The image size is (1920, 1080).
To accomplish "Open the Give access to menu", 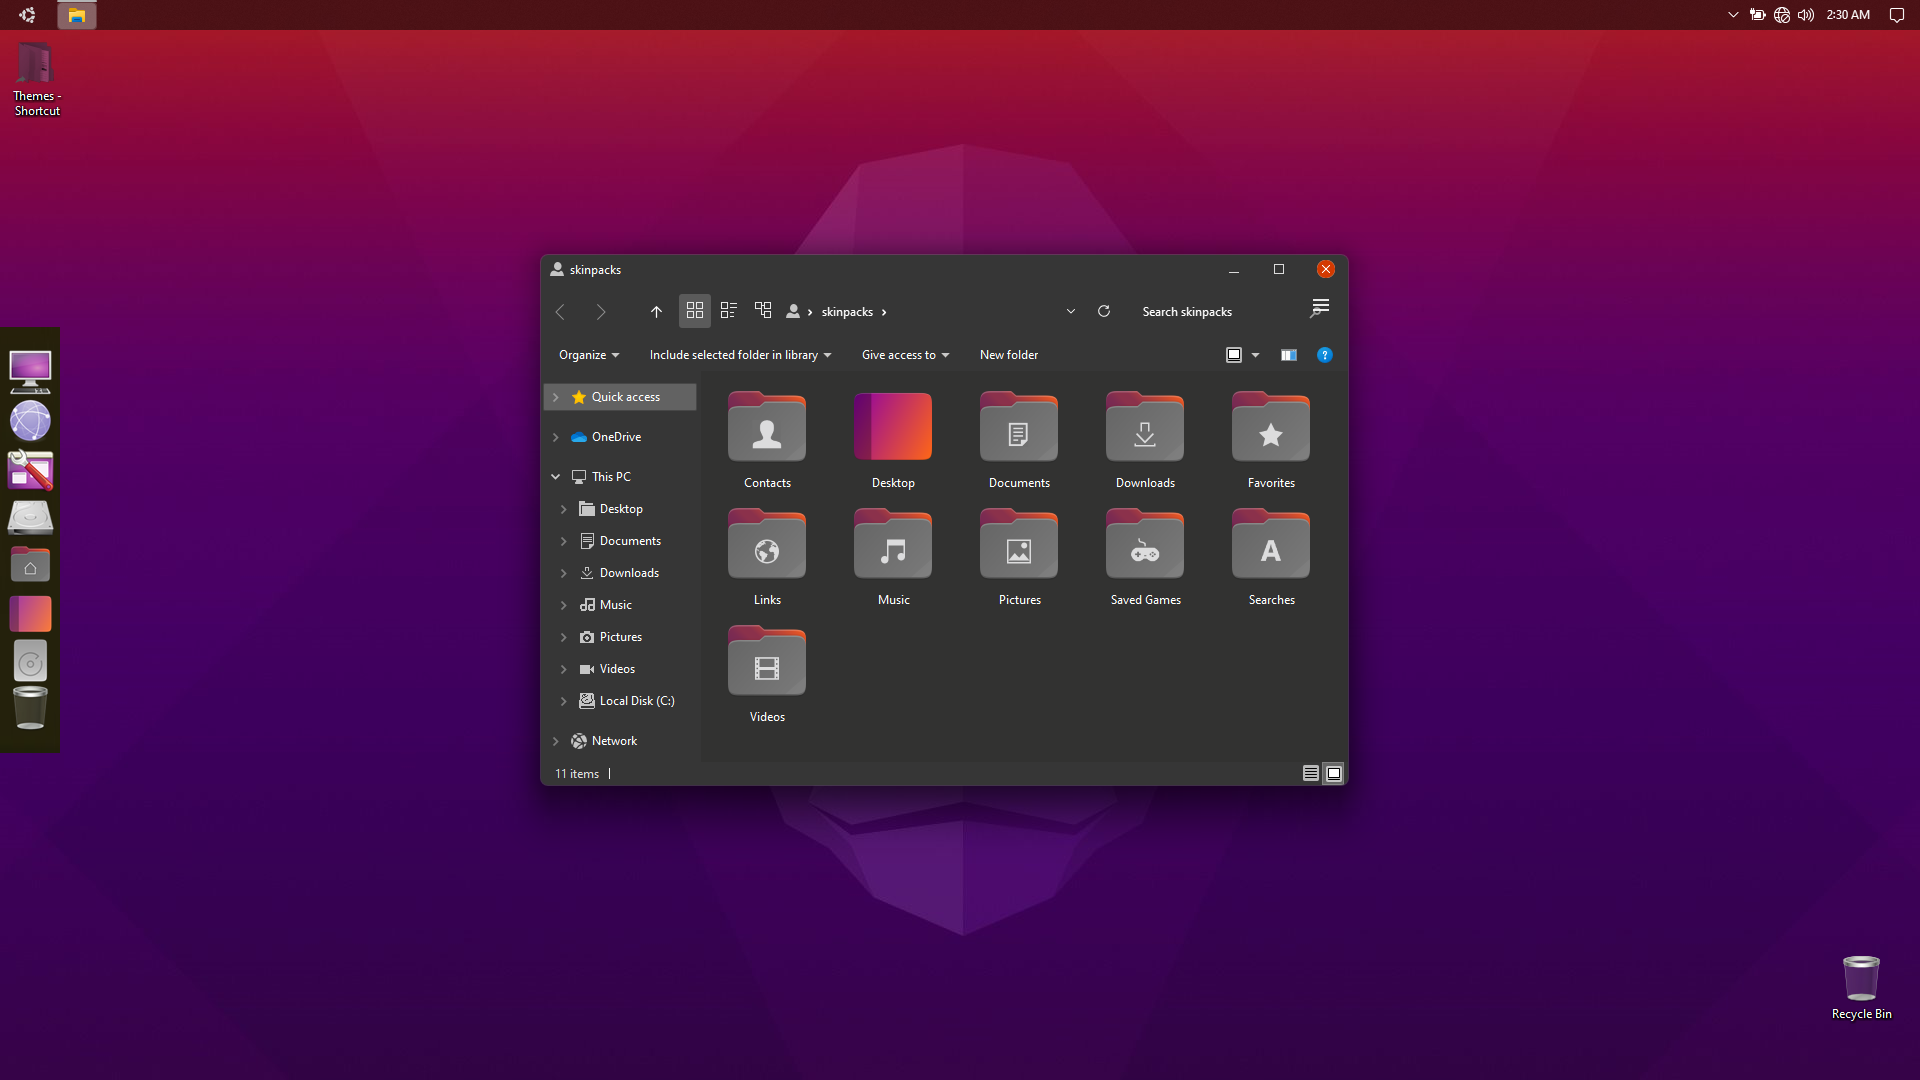I will [x=905, y=355].
